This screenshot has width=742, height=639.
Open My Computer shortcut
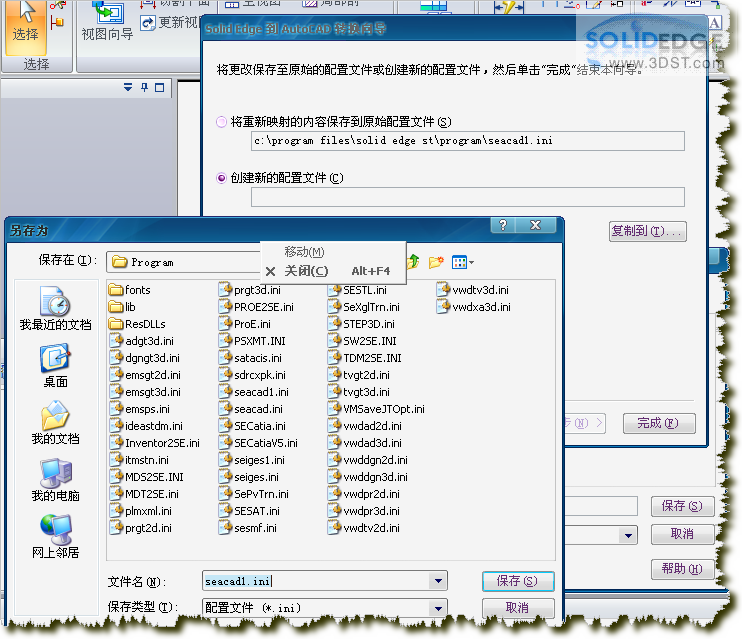[55, 479]
